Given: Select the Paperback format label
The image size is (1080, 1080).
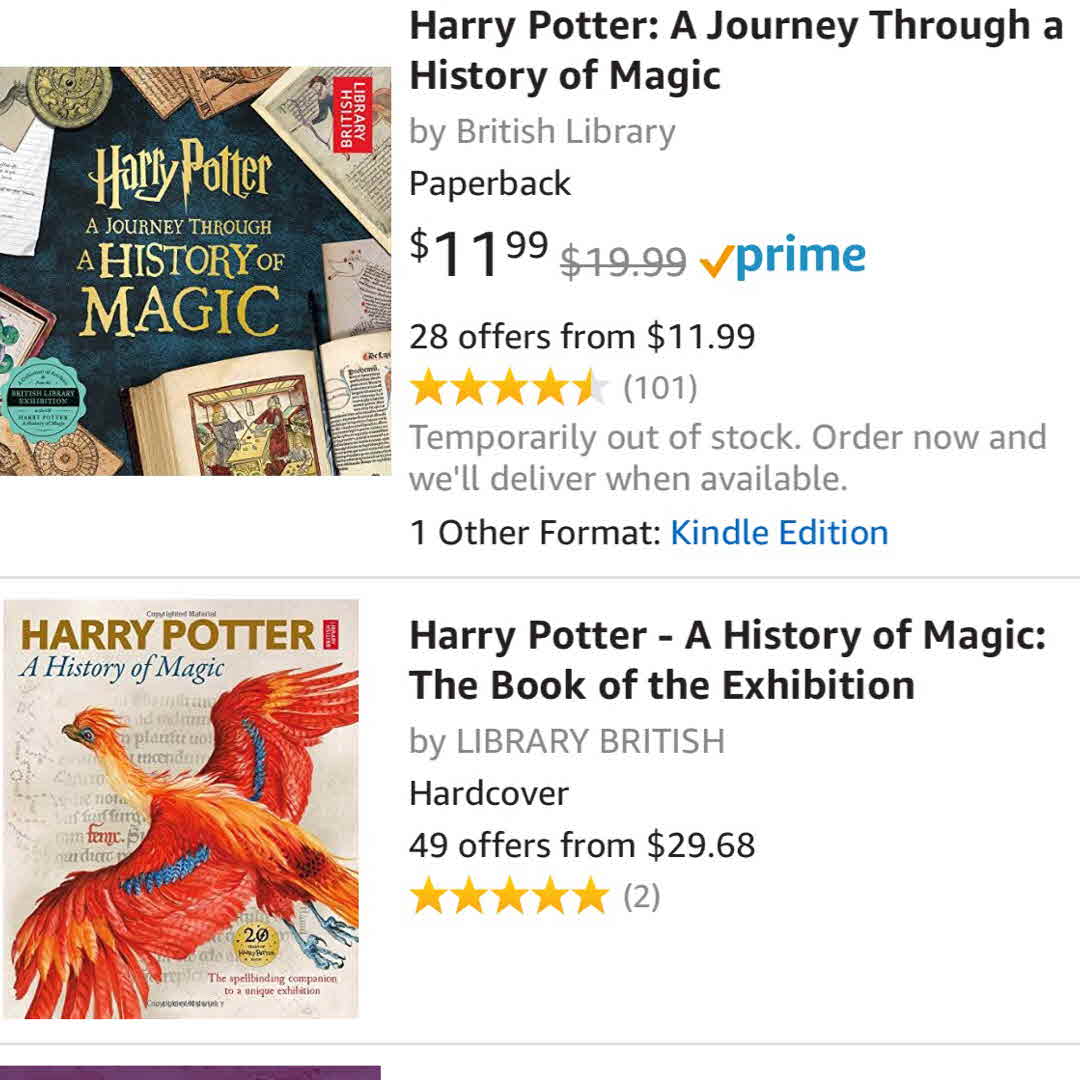Looking at the screenshot, I should pyautogui.click(x=490, y=184).
